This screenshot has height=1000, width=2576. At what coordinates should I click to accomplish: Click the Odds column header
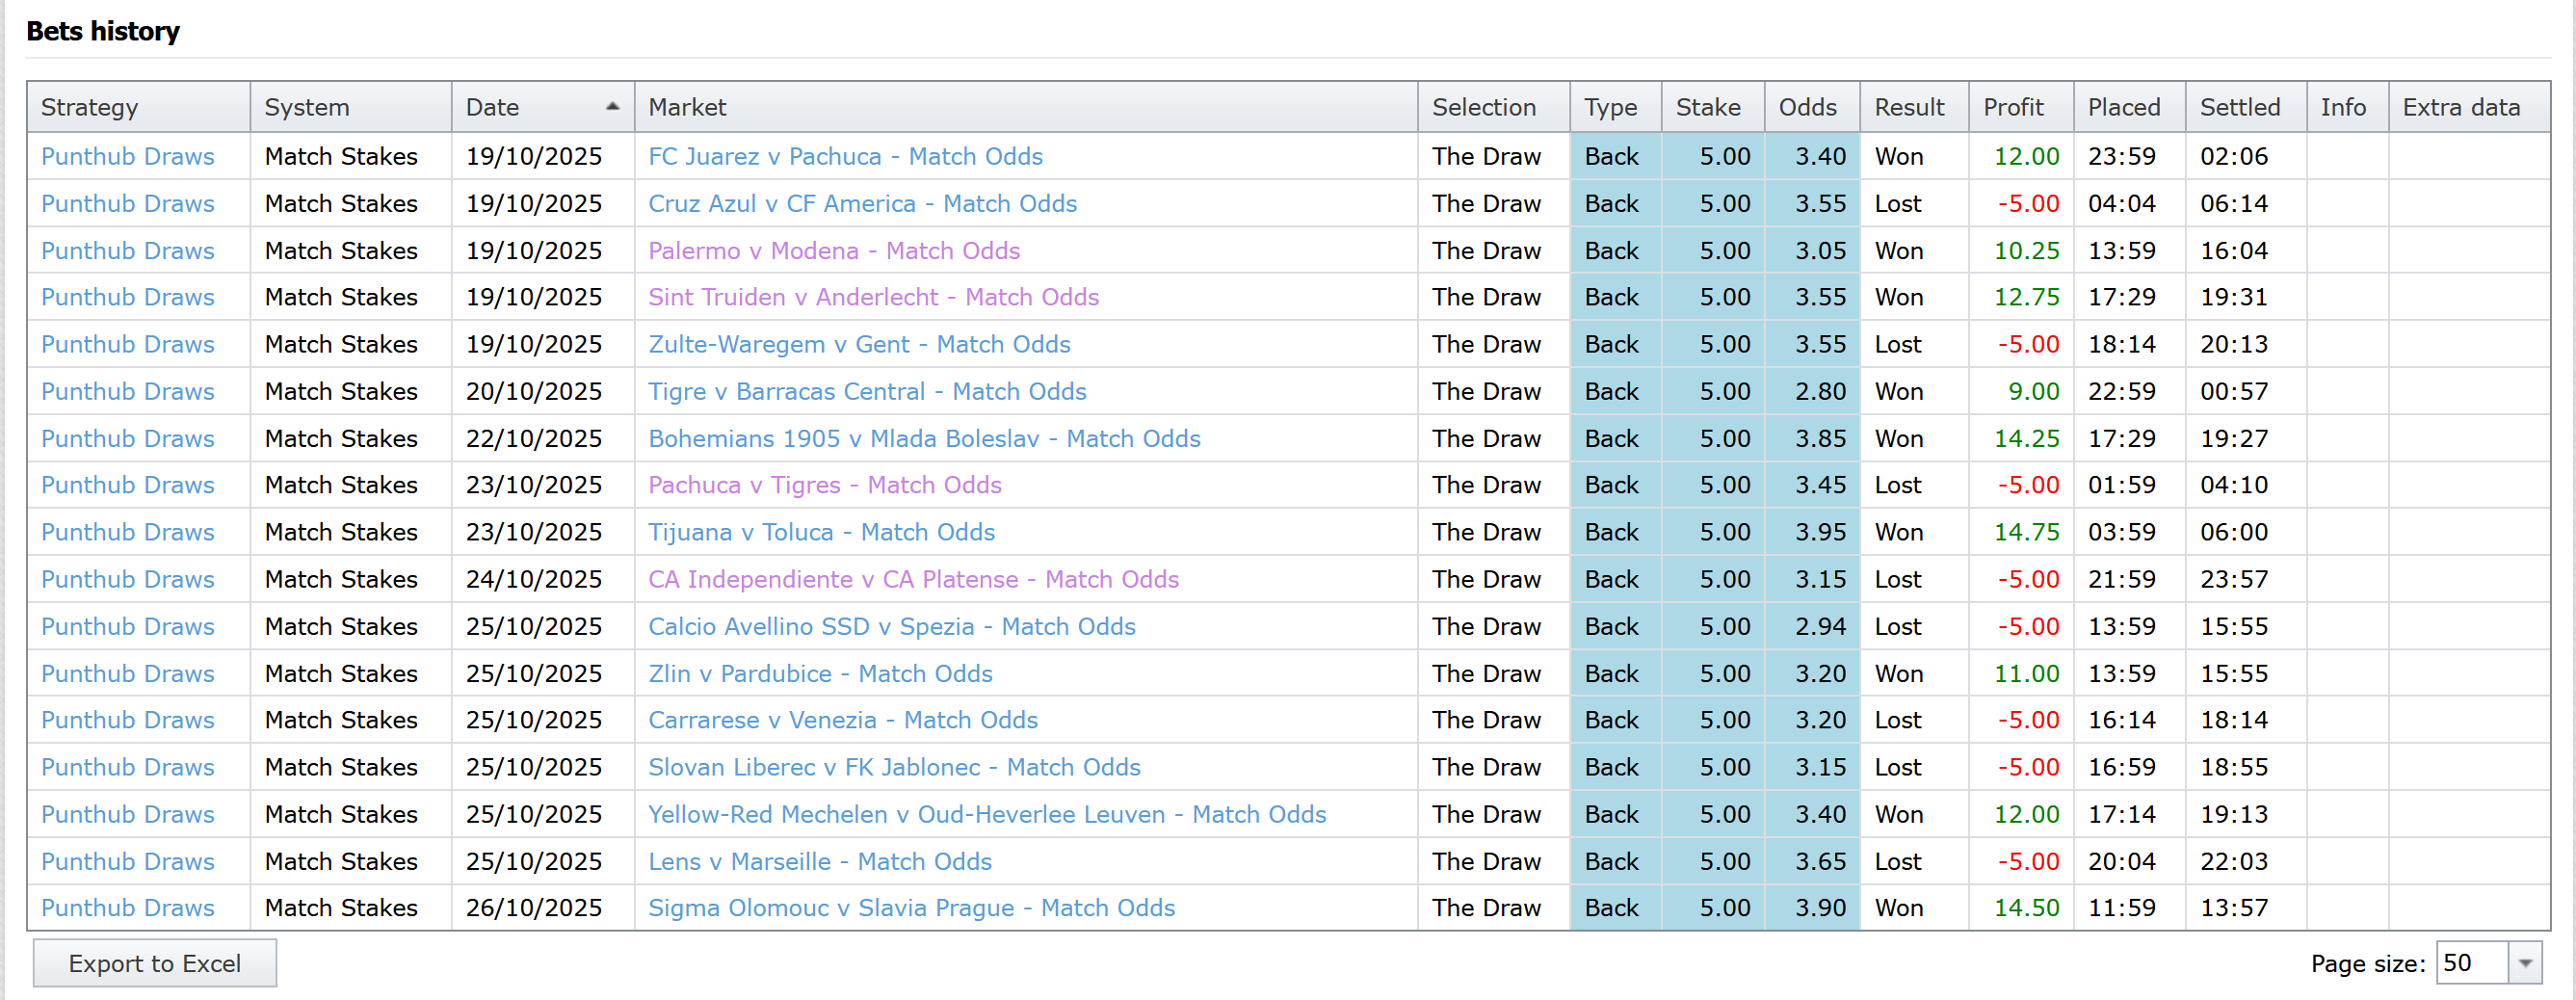(1806, 107)
